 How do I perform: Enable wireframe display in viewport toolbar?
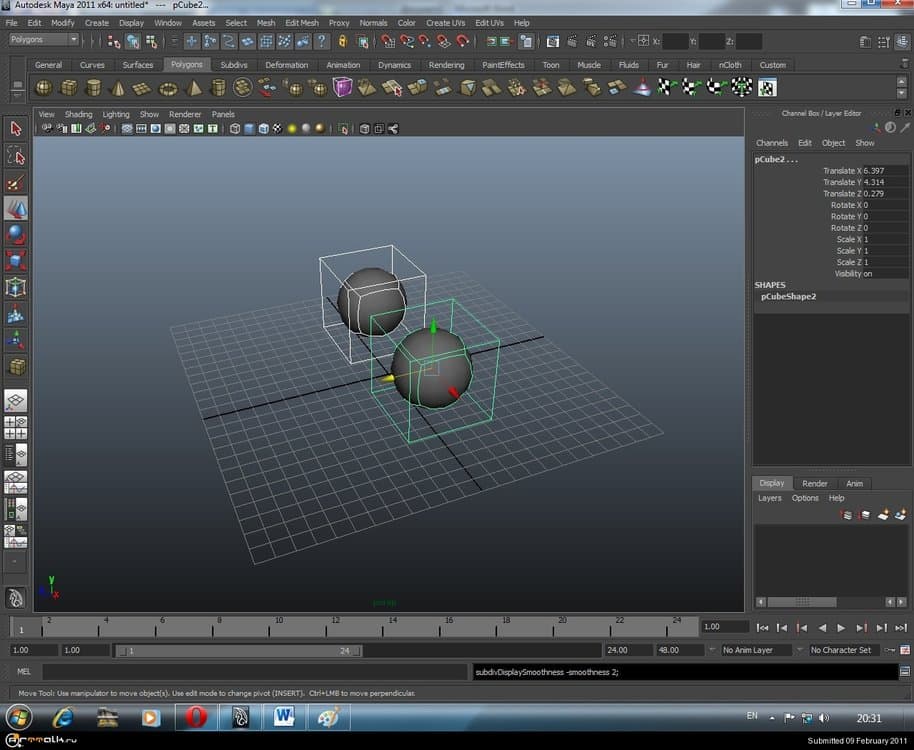click(x=235, y=129)
